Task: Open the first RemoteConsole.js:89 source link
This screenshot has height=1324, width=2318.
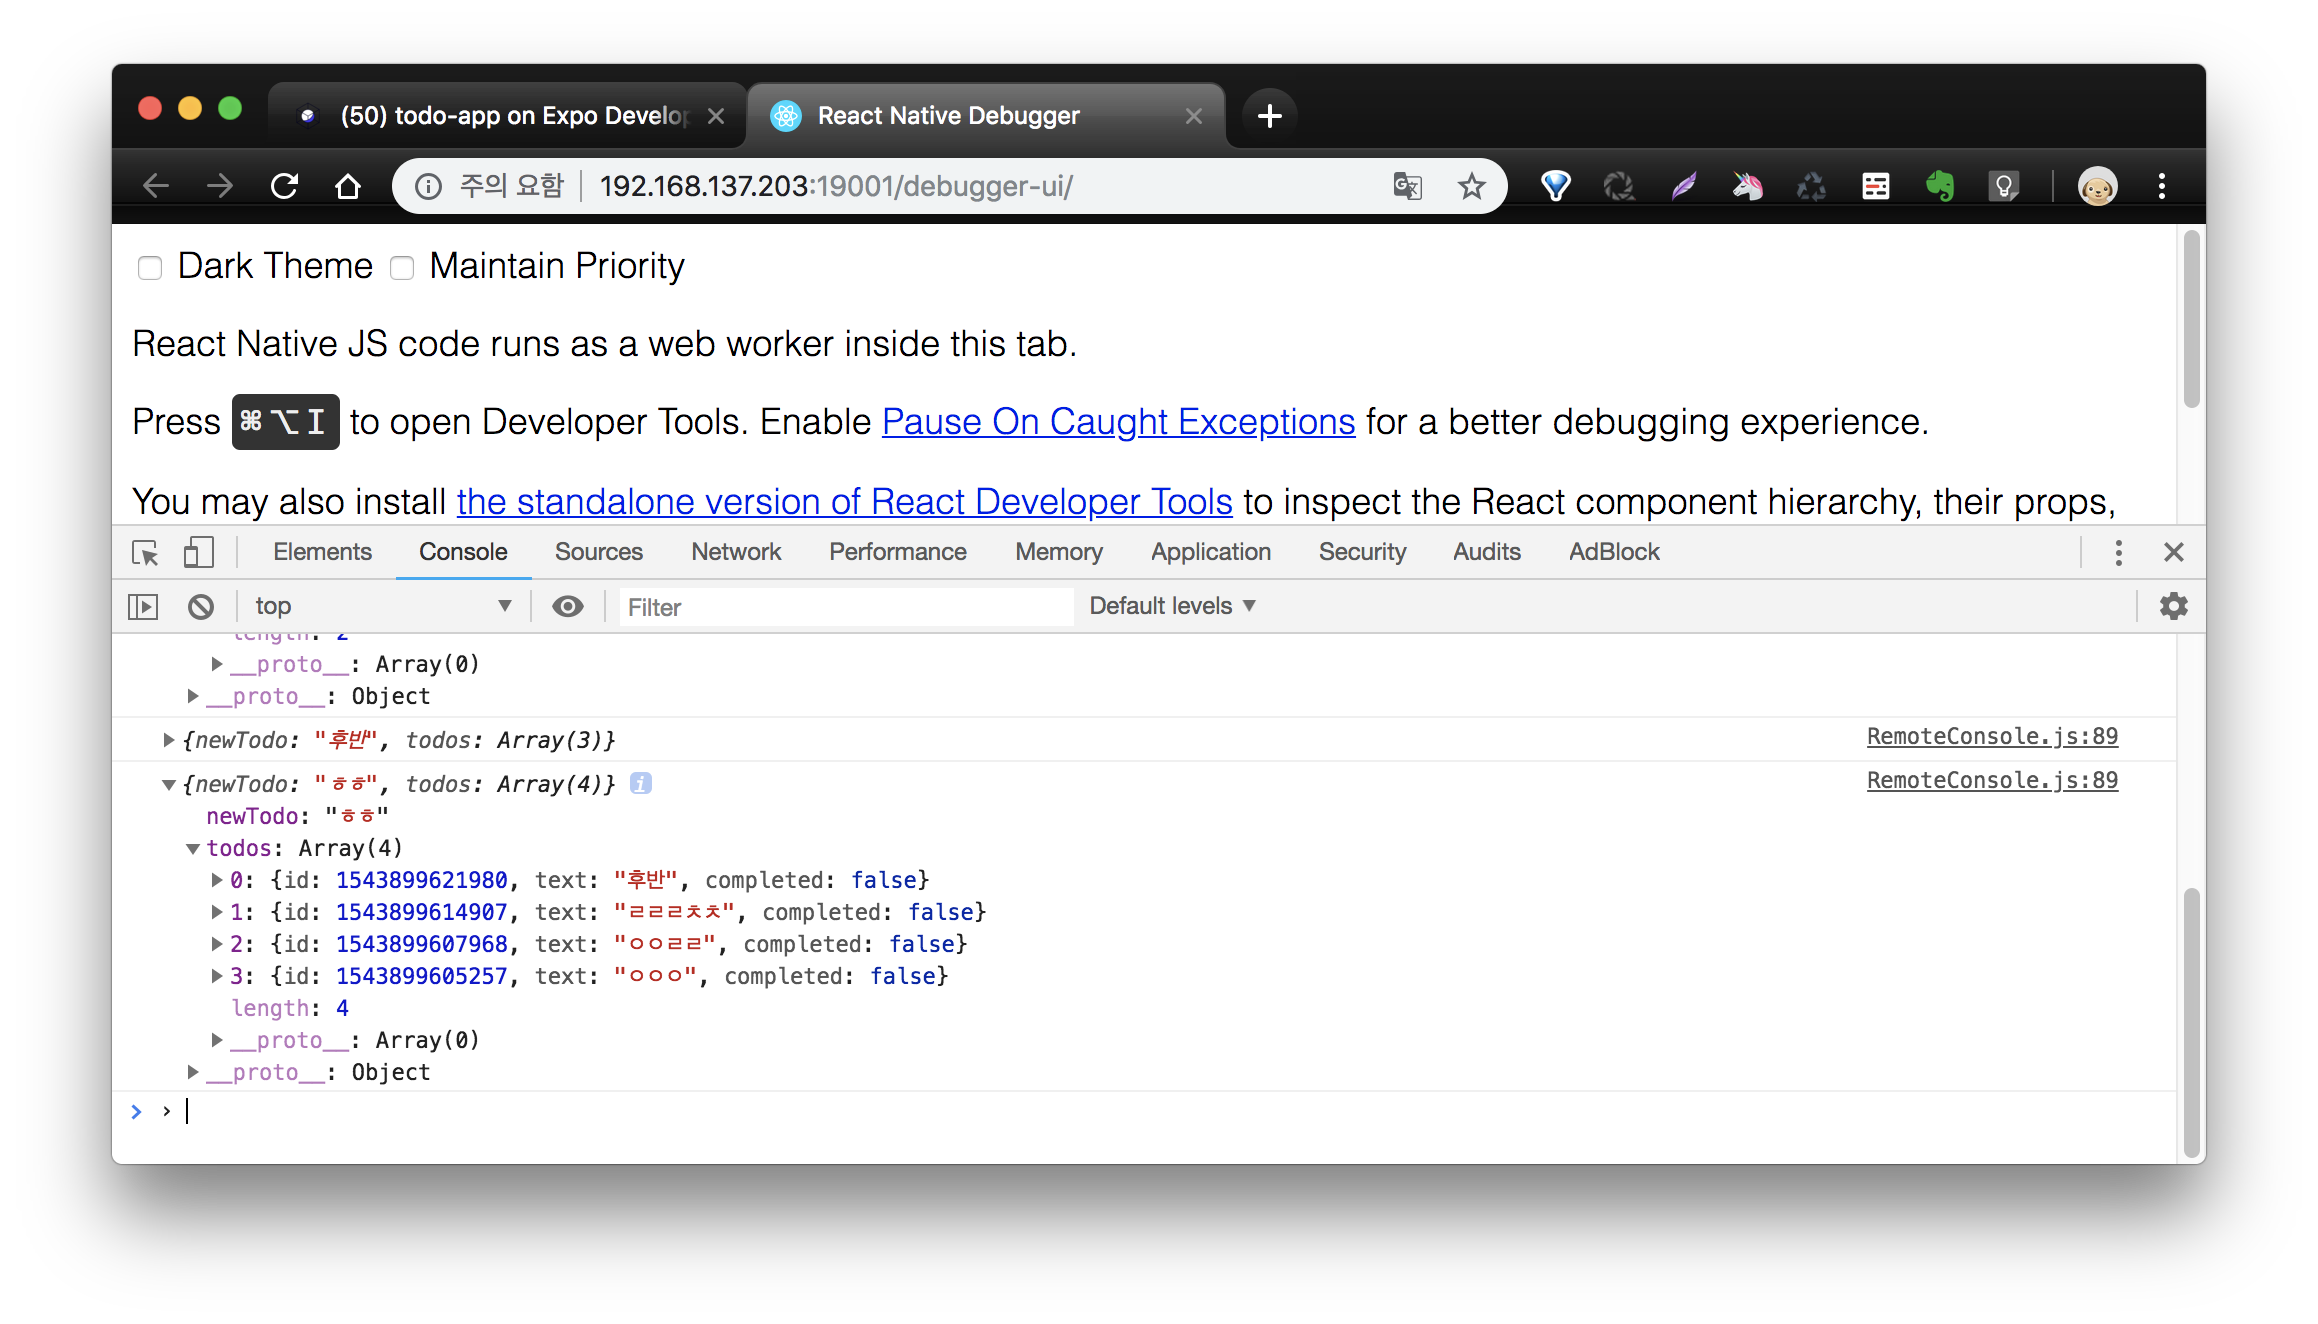Action: [1991, 737]
